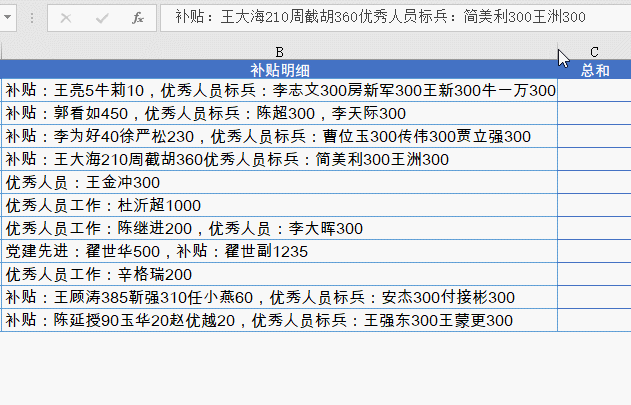This screenshot has width=631, height=405.
Task: Click the vertical dots beside the Name Box
Action: pyautogui.click(x=32, y=18)
